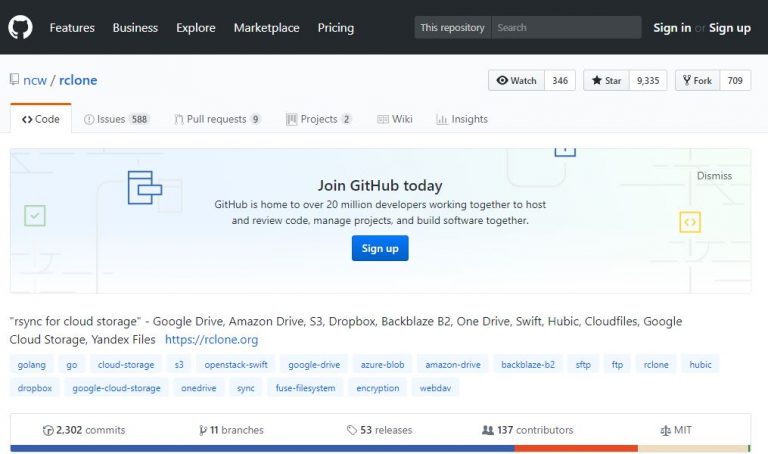The height and width of the screenshot is (454, 768).
Task: Click the branch icon beside 11 branches
Action: [x=203, y=430]
